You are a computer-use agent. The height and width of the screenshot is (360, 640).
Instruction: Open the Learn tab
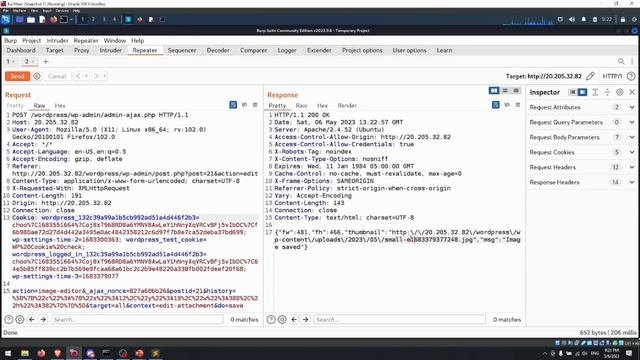[444, 50]
